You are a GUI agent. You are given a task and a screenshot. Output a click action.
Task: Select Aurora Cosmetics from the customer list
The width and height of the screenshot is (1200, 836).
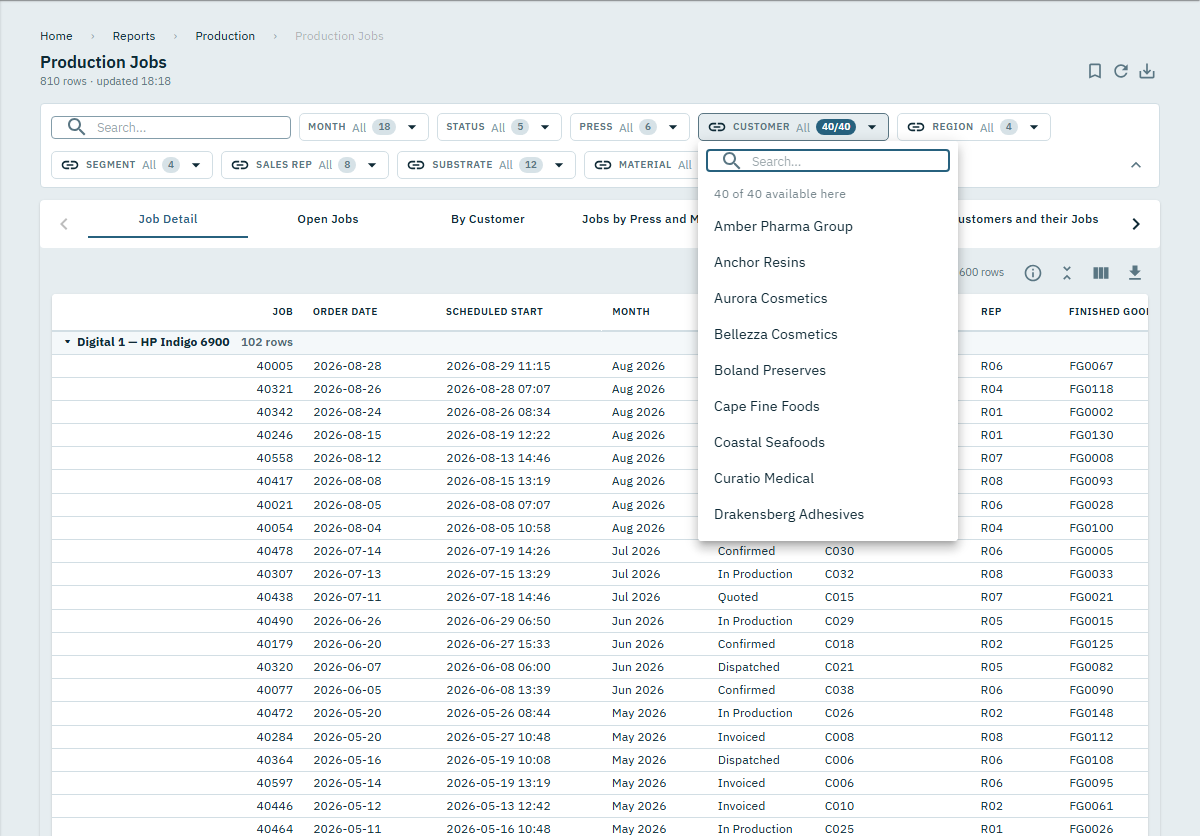pos(828,298)
